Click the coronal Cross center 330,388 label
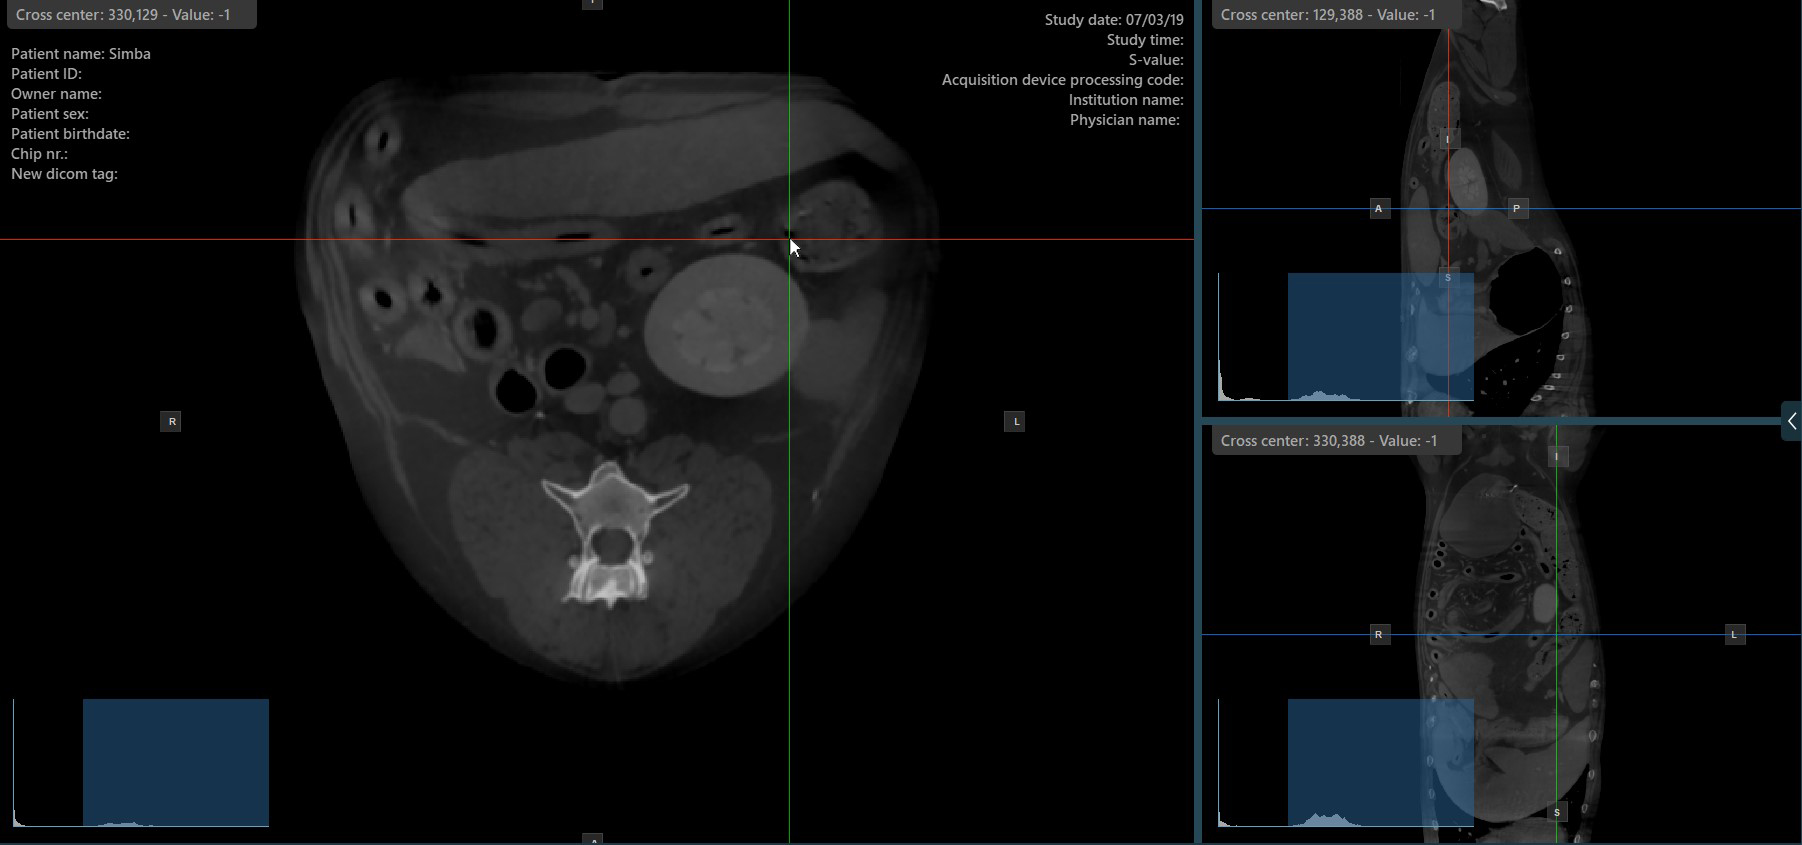The width and height of the screenshot is (1802, 845). (x=1328, y=441)
